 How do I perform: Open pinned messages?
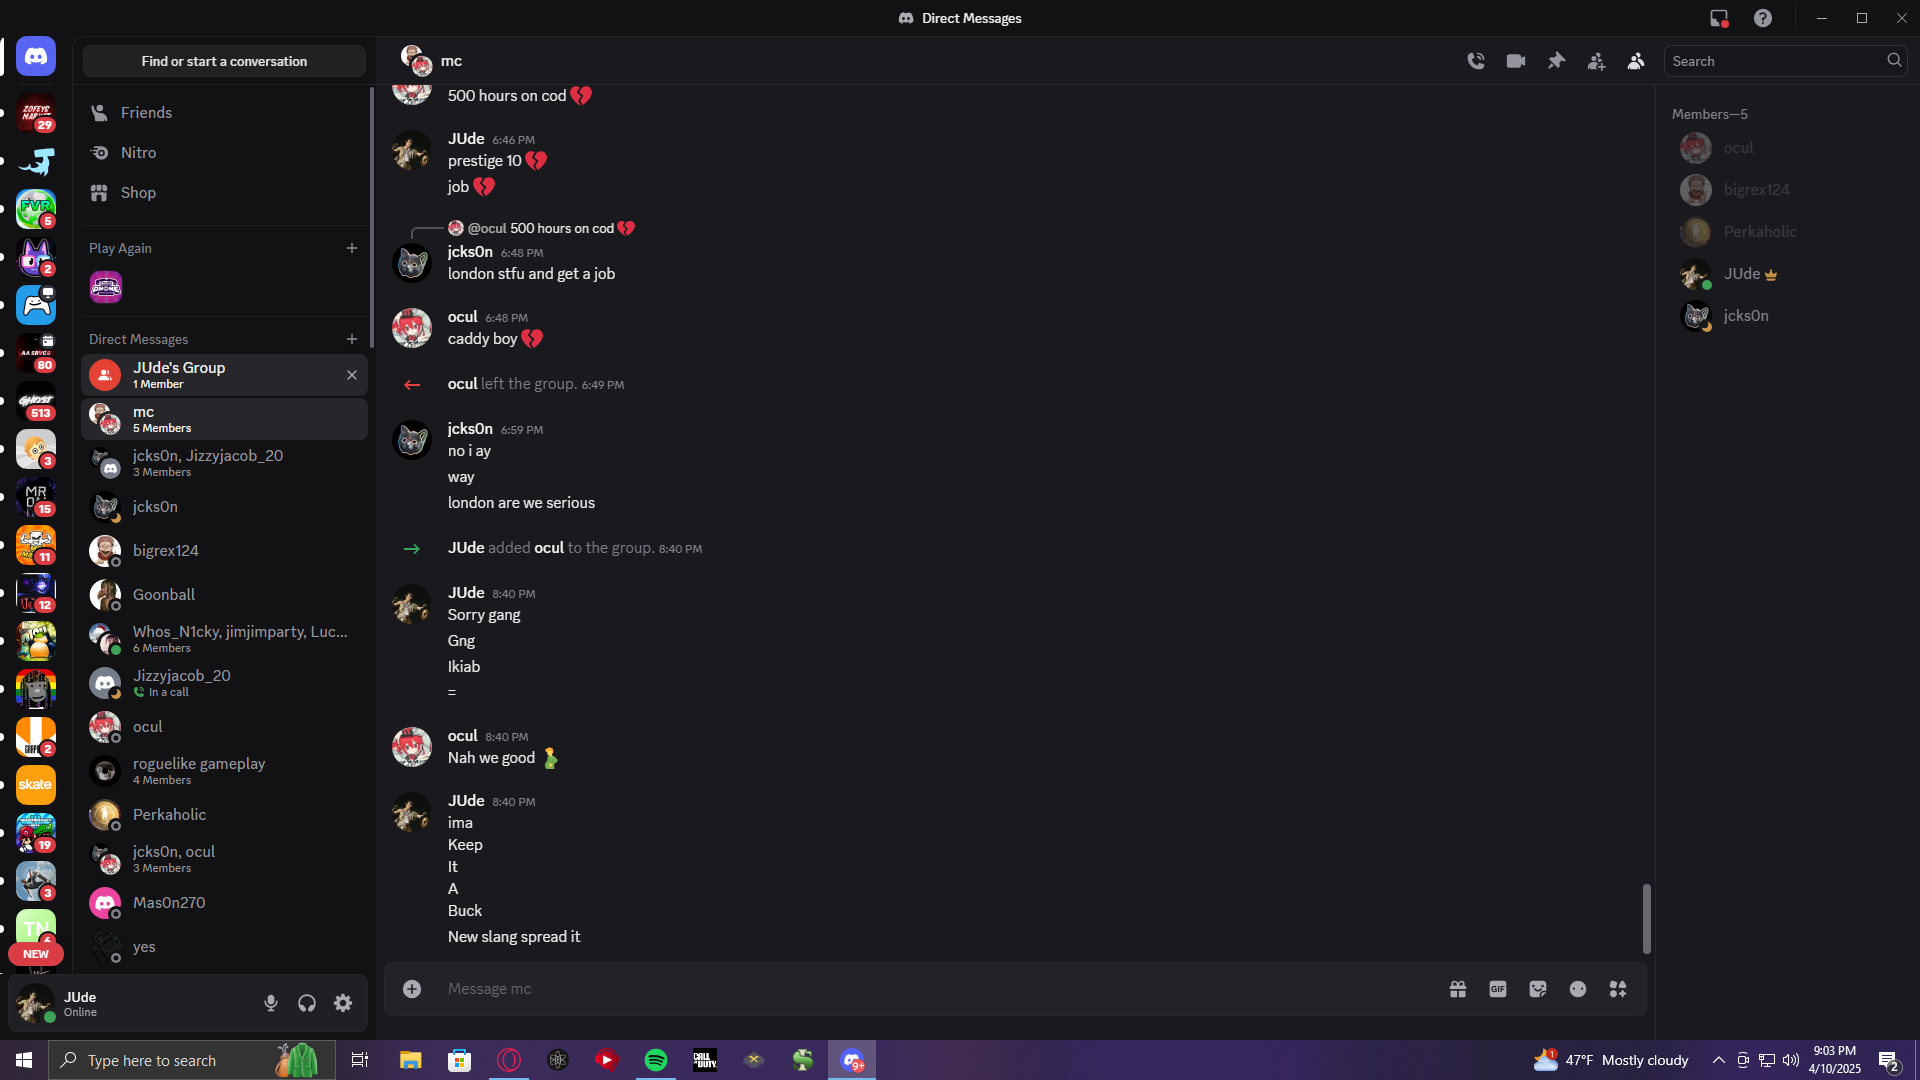click(1556, 61)
